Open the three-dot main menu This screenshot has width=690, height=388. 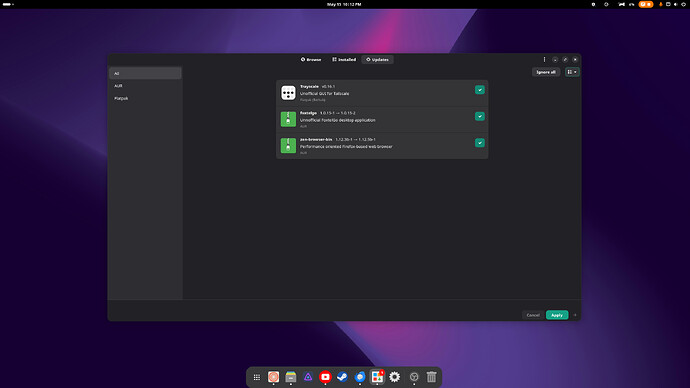click(x=544, y=59)
